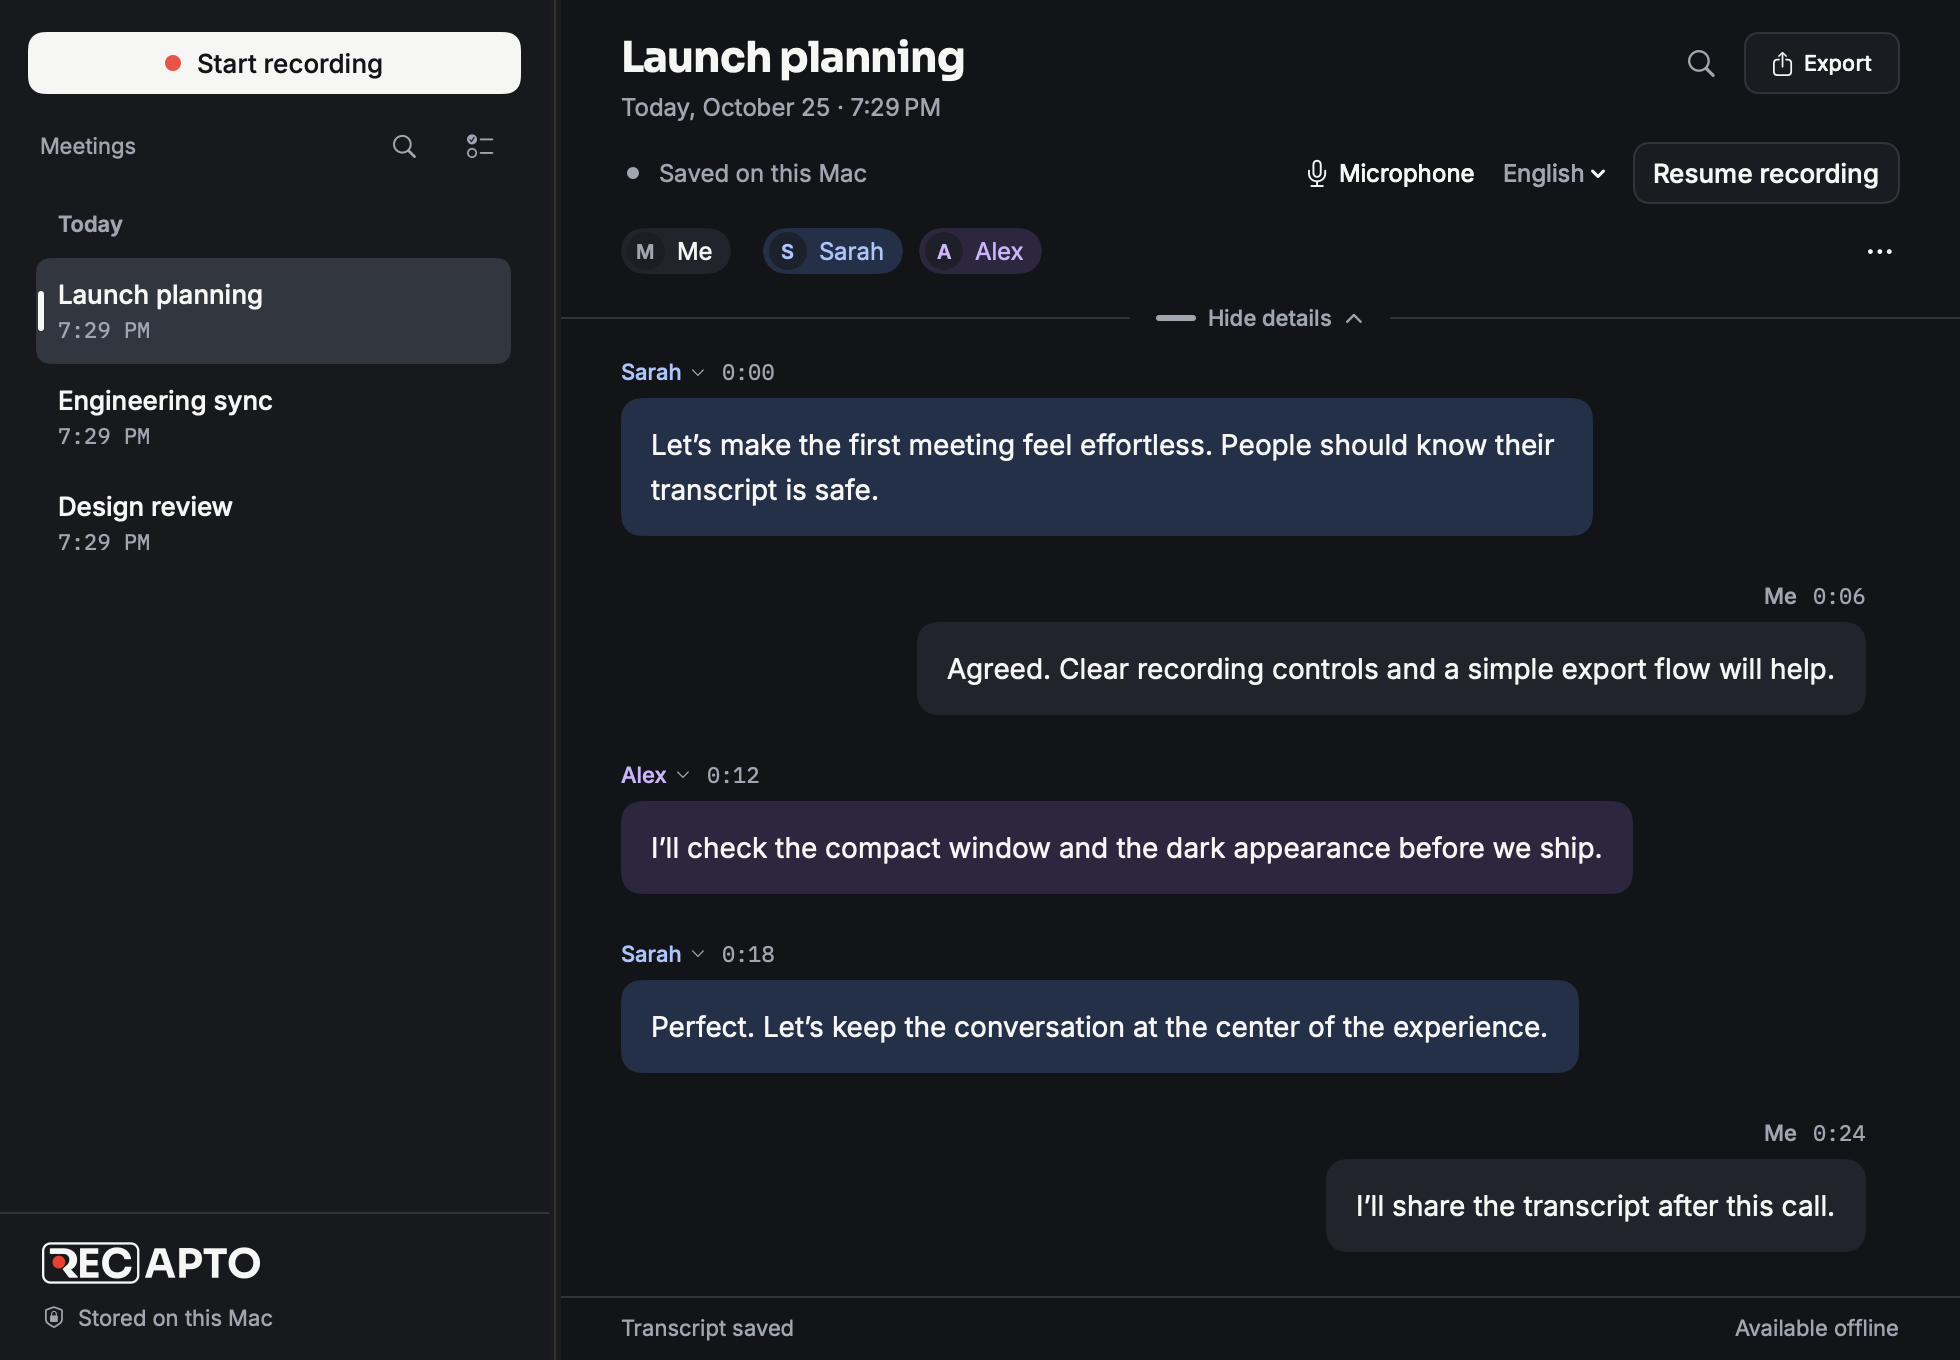The width and height of the screenshot is (1960, 1360).
Task: Click the 0:24 timestamp
Action: coord(1839,1133)
